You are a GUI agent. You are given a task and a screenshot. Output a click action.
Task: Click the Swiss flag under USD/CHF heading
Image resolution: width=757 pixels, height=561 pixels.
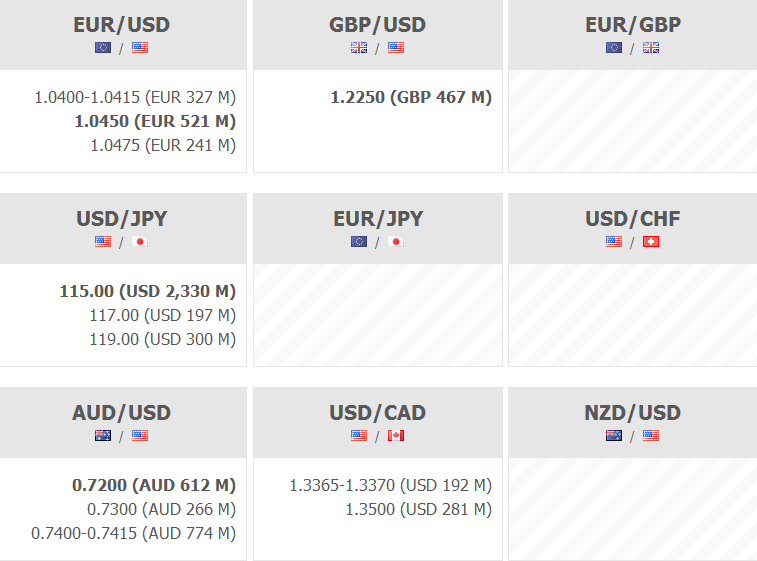(651, 241)
